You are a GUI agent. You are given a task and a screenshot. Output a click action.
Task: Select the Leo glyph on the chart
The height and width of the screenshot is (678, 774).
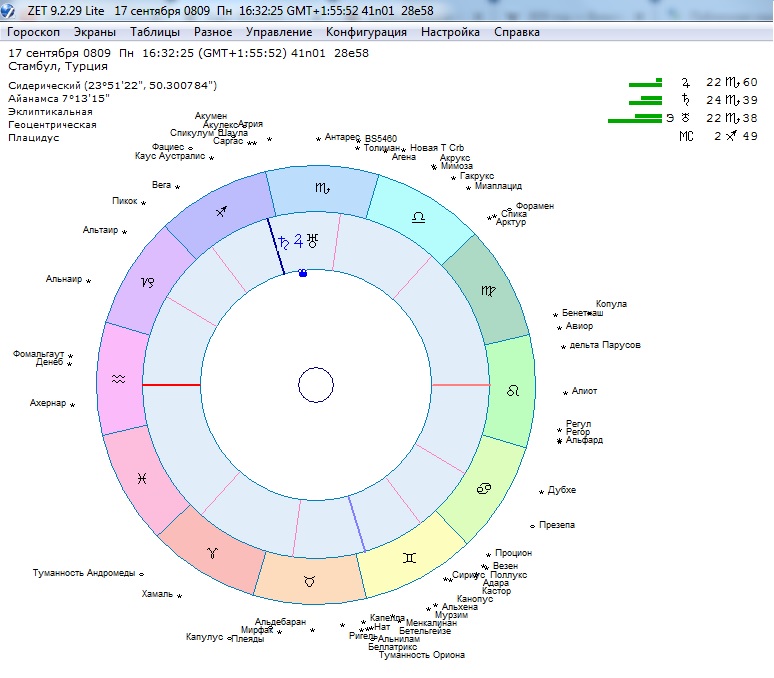(512, 389)
